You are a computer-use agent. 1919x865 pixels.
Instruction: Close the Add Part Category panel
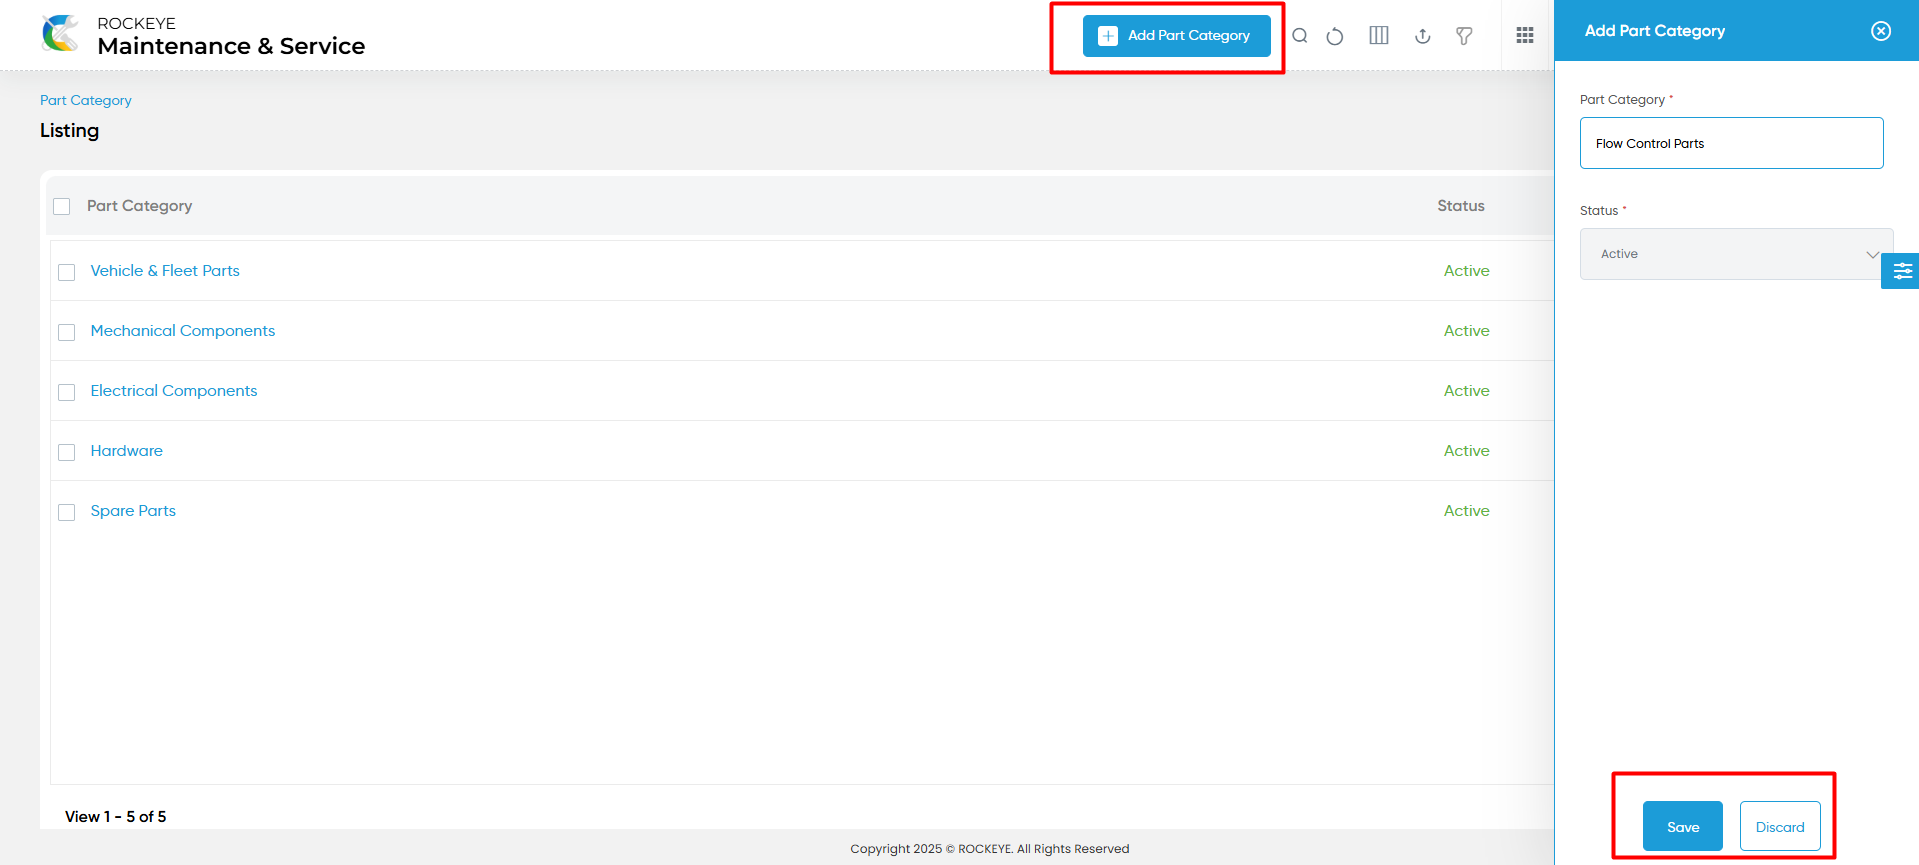(x=1881, y=31)
